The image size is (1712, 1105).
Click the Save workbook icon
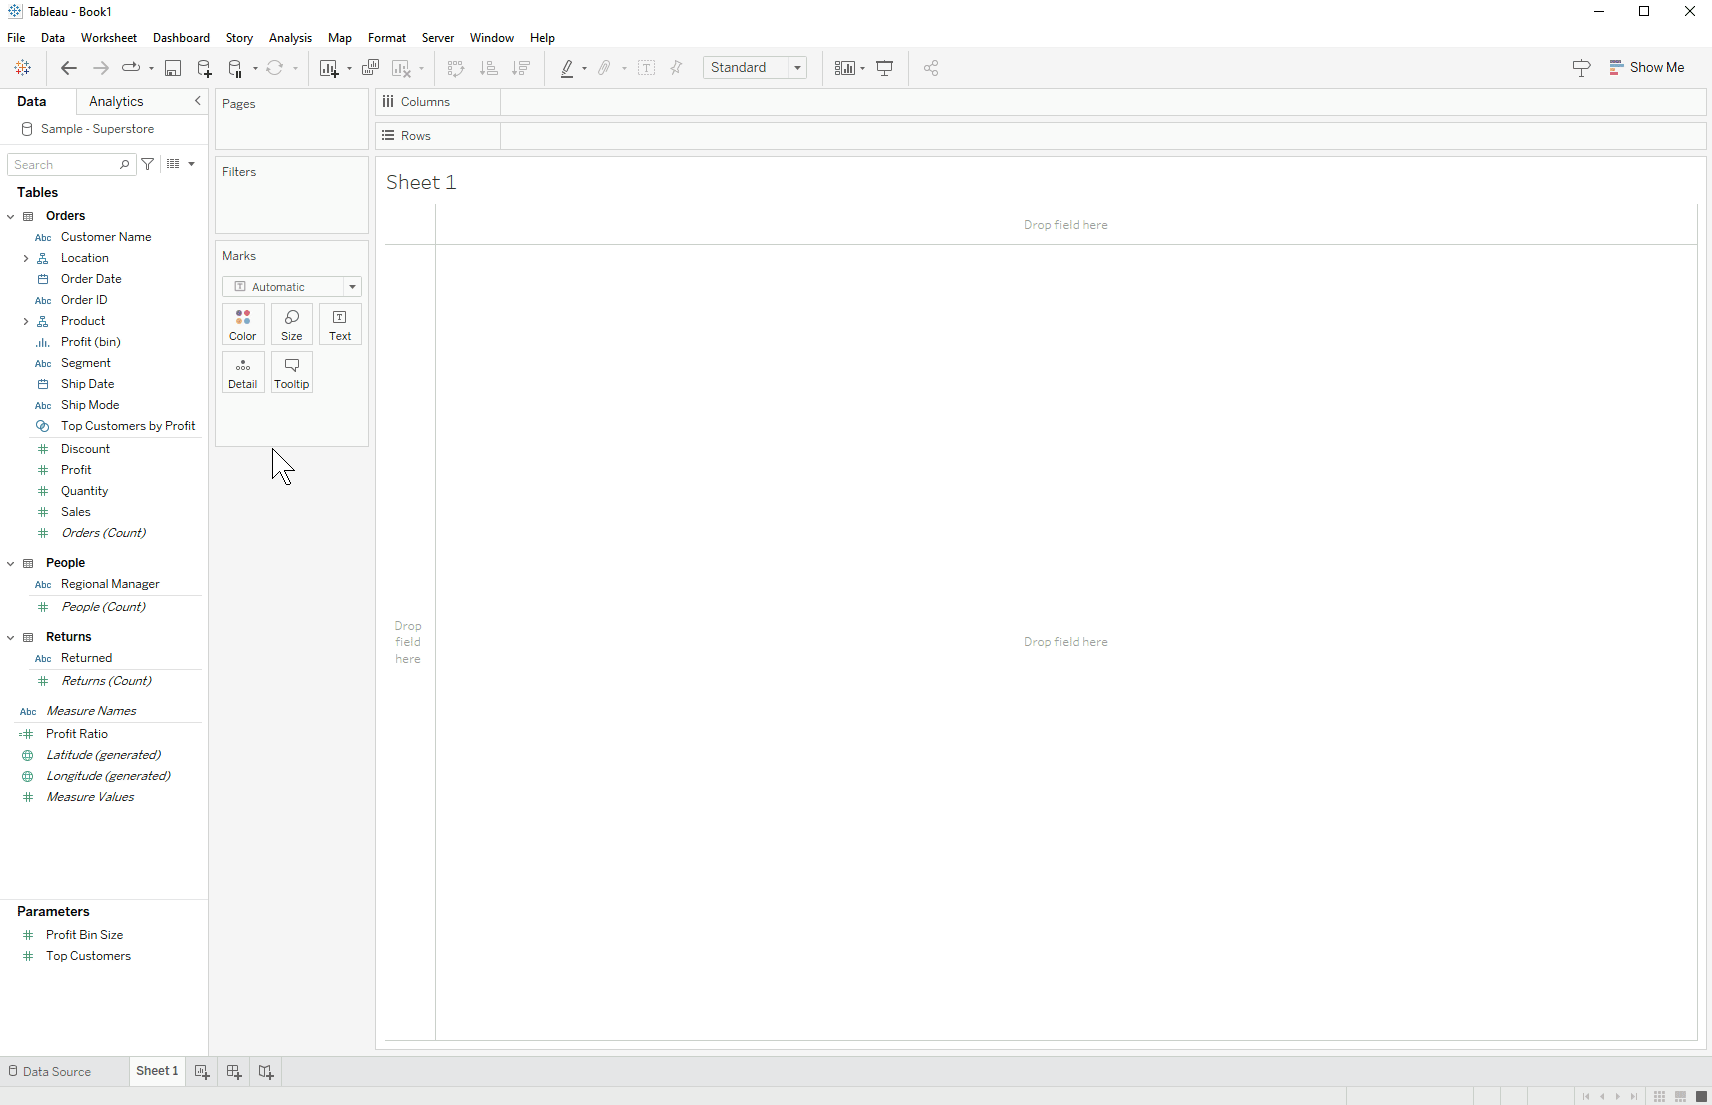[x=173, y=68]
